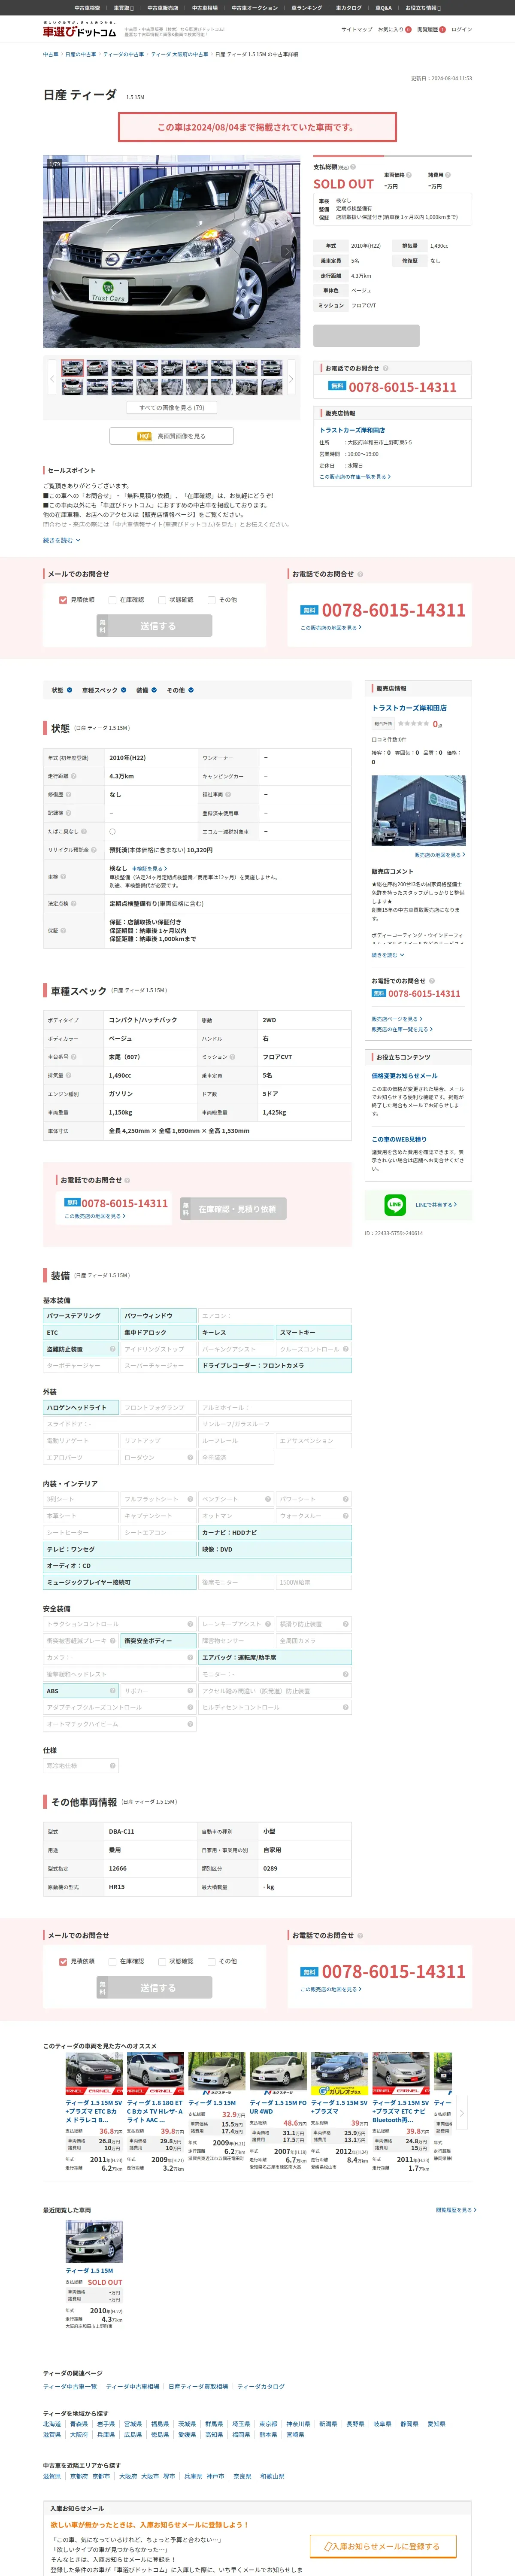The image size is (515, 2576).
Task: Jump to the その他 section anchor
Action: click(180, 690)
